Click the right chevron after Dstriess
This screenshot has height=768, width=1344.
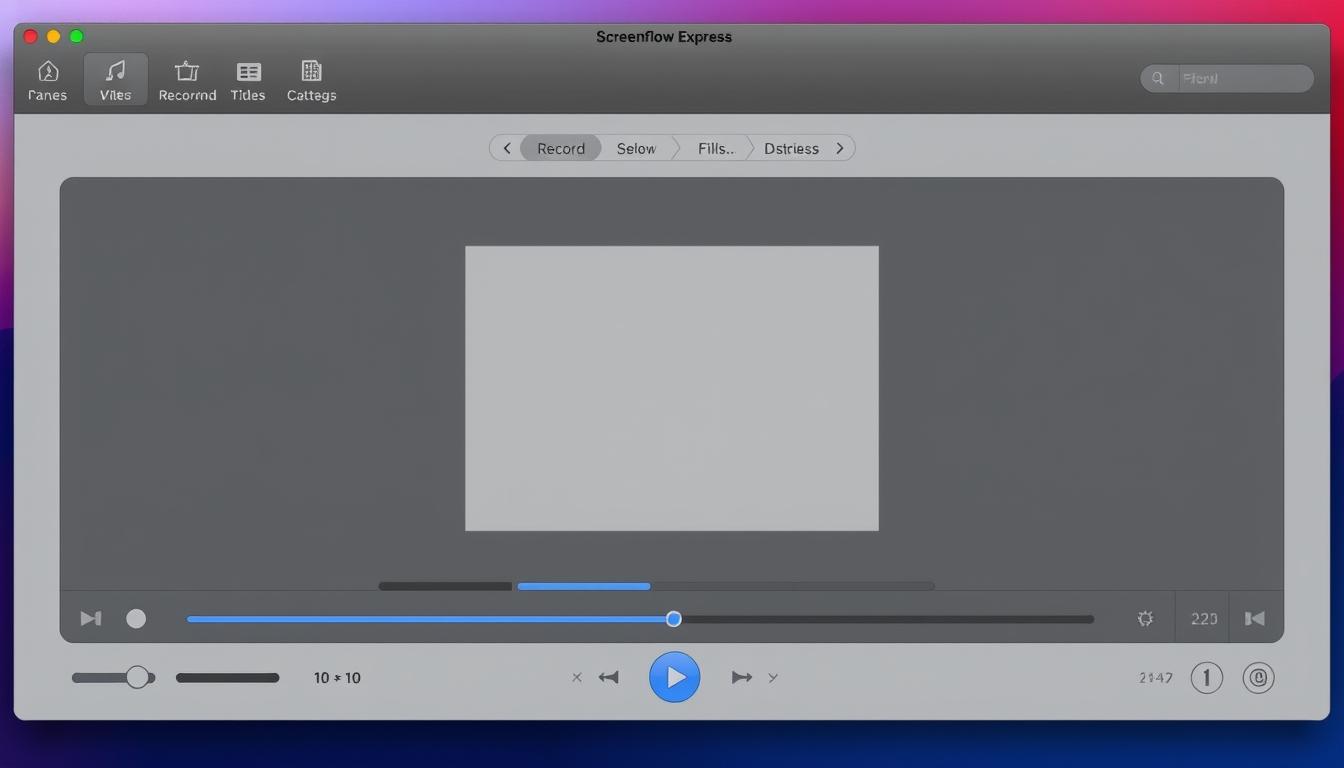click(x=840, y=148)
